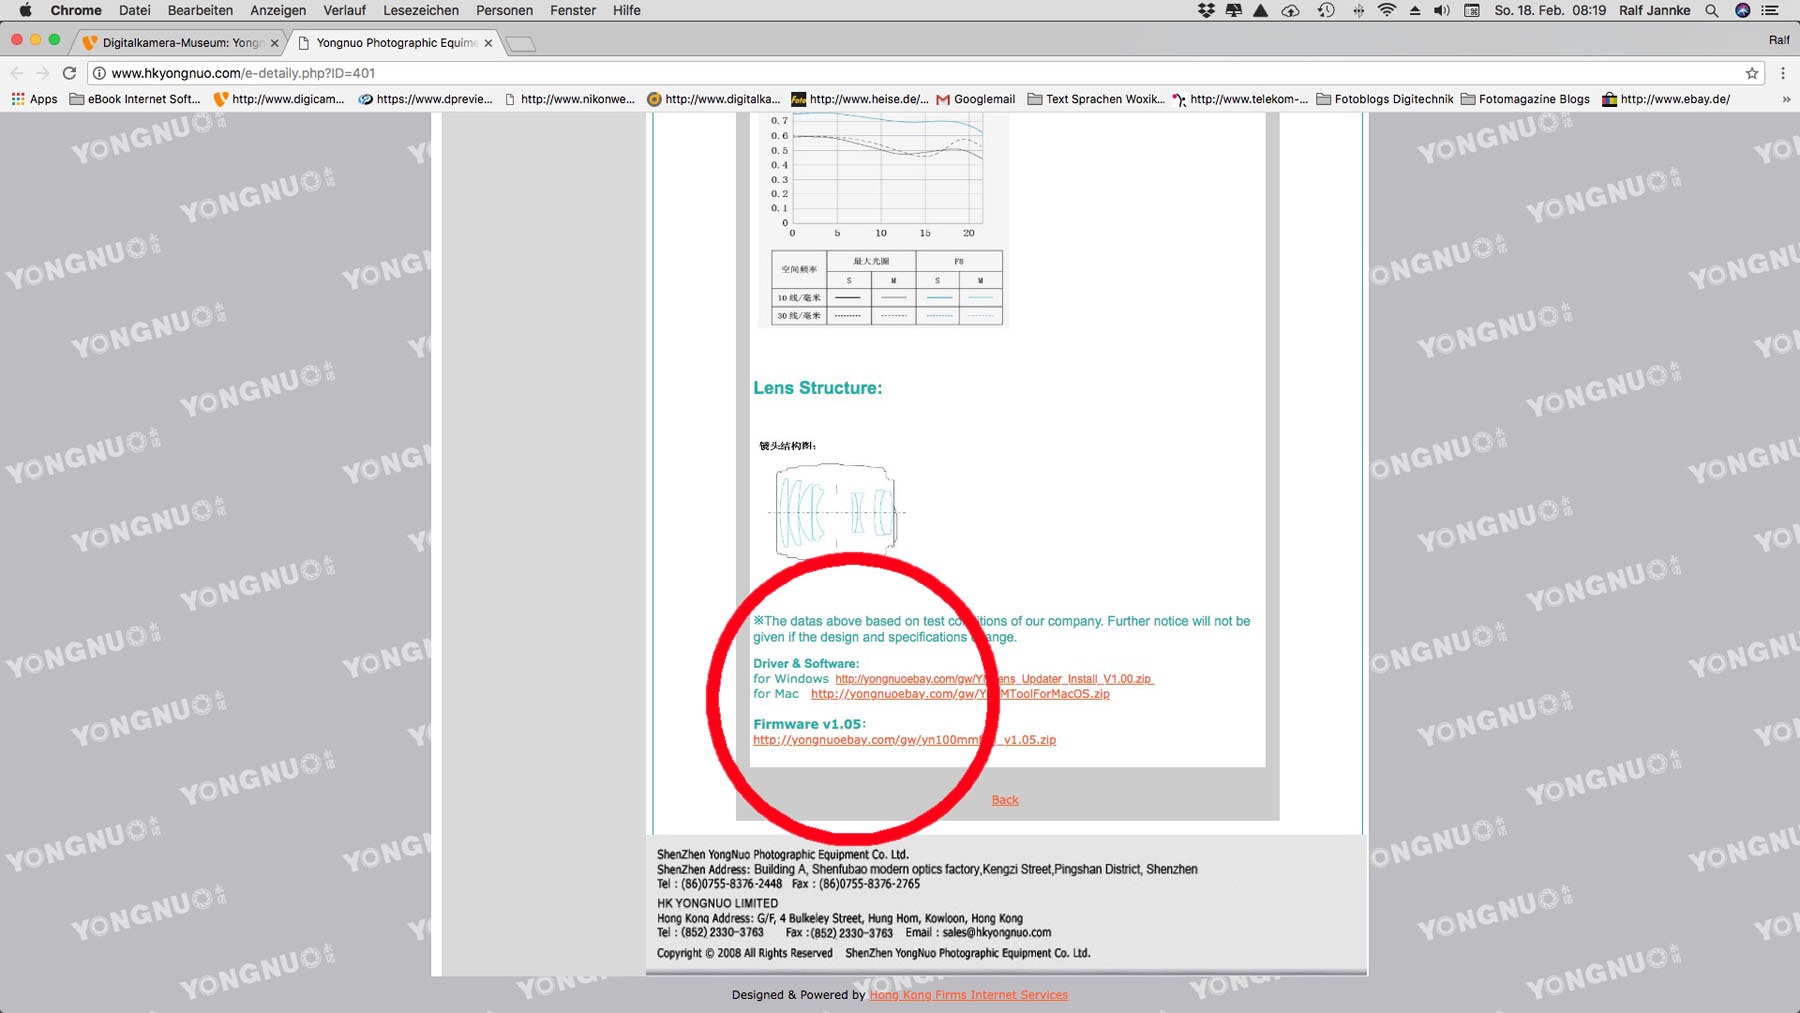Image resolution: width=1800 pixels, height=1013 pixels.
Task: Open the Lesezeichen menu
Action: click(x=421, y=10)
